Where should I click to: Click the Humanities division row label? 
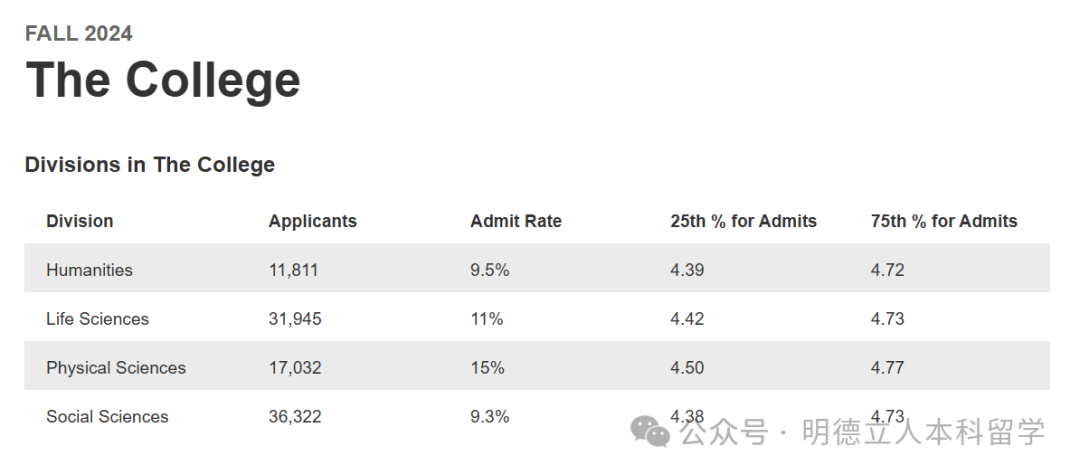click(89, 270)
